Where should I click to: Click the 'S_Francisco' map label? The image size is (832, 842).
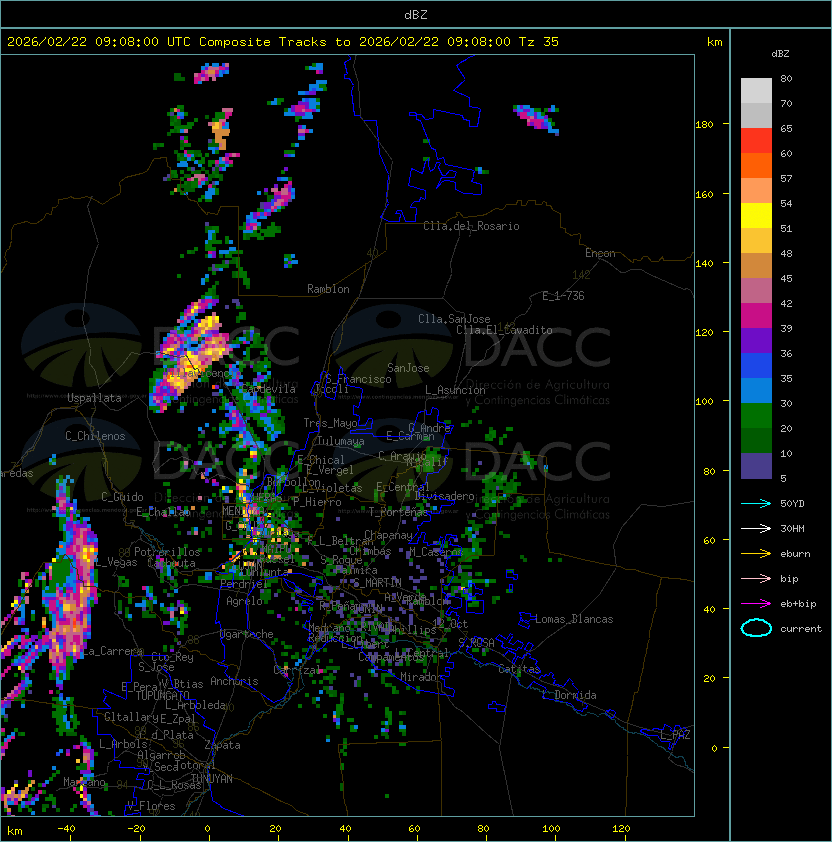[358, 379]
